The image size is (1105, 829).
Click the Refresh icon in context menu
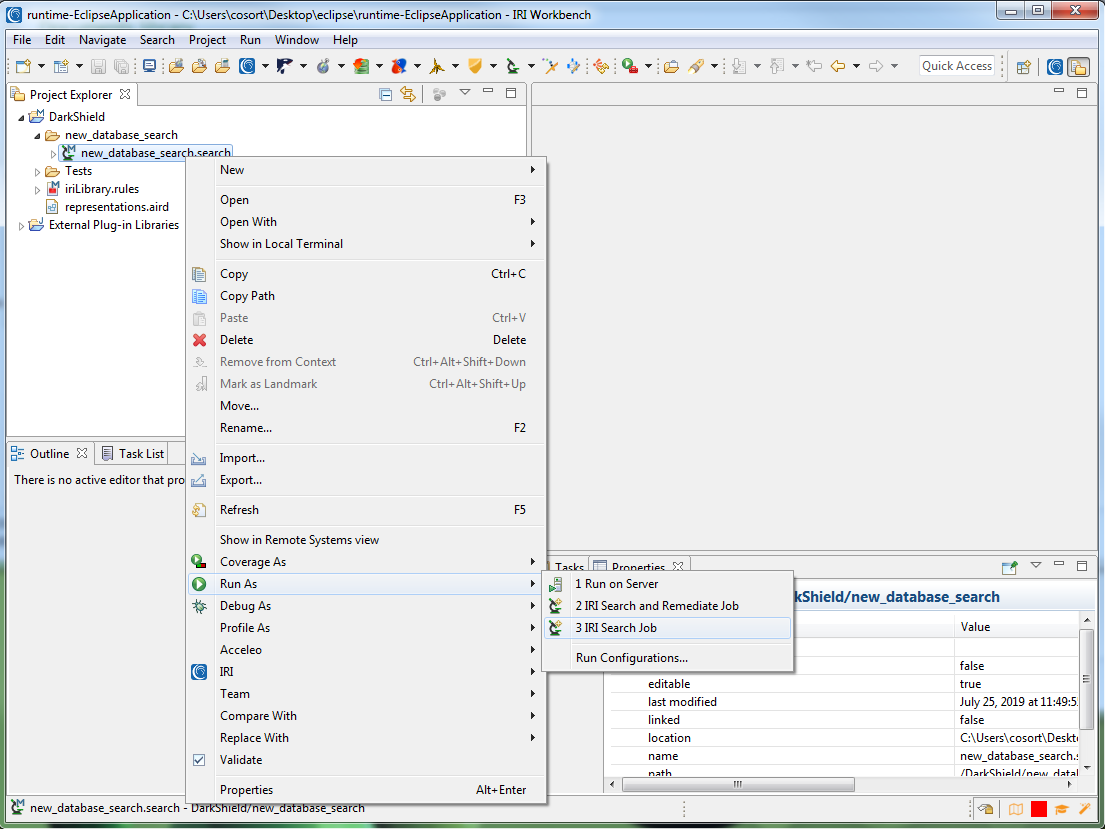199,510
